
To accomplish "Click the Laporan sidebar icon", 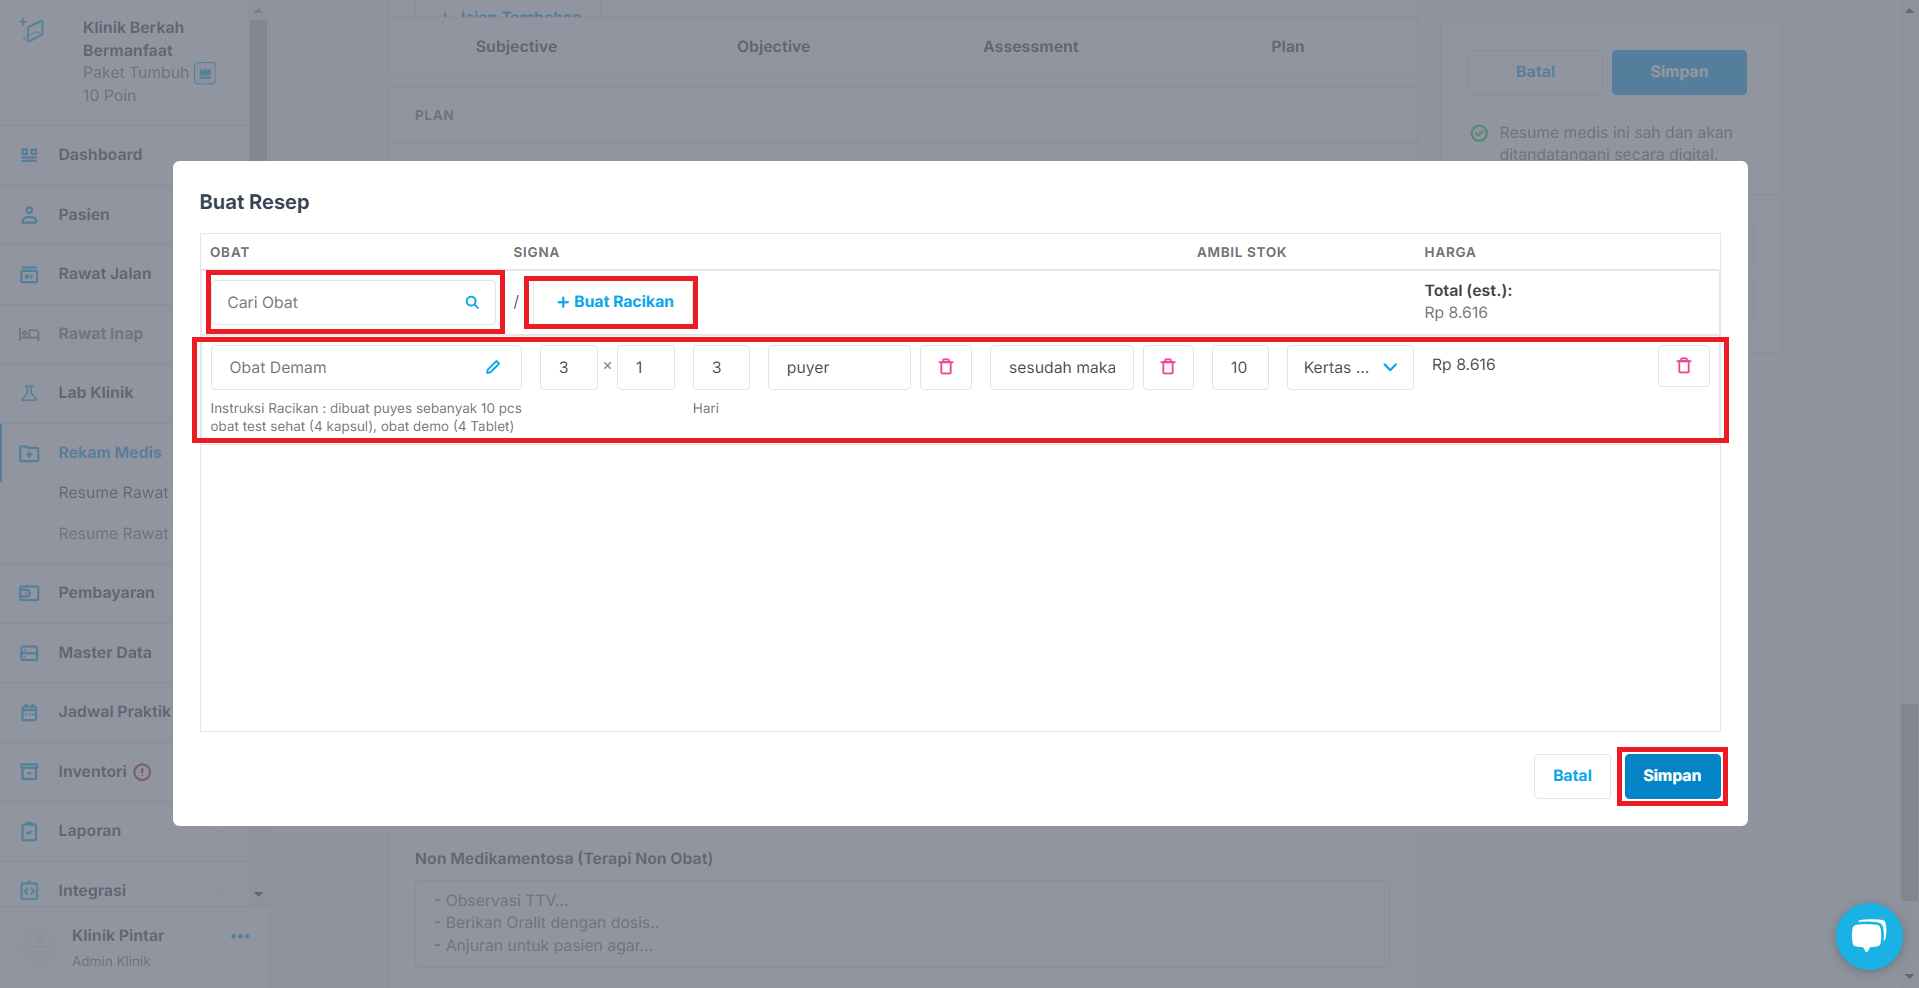I will tap(29, 831).
